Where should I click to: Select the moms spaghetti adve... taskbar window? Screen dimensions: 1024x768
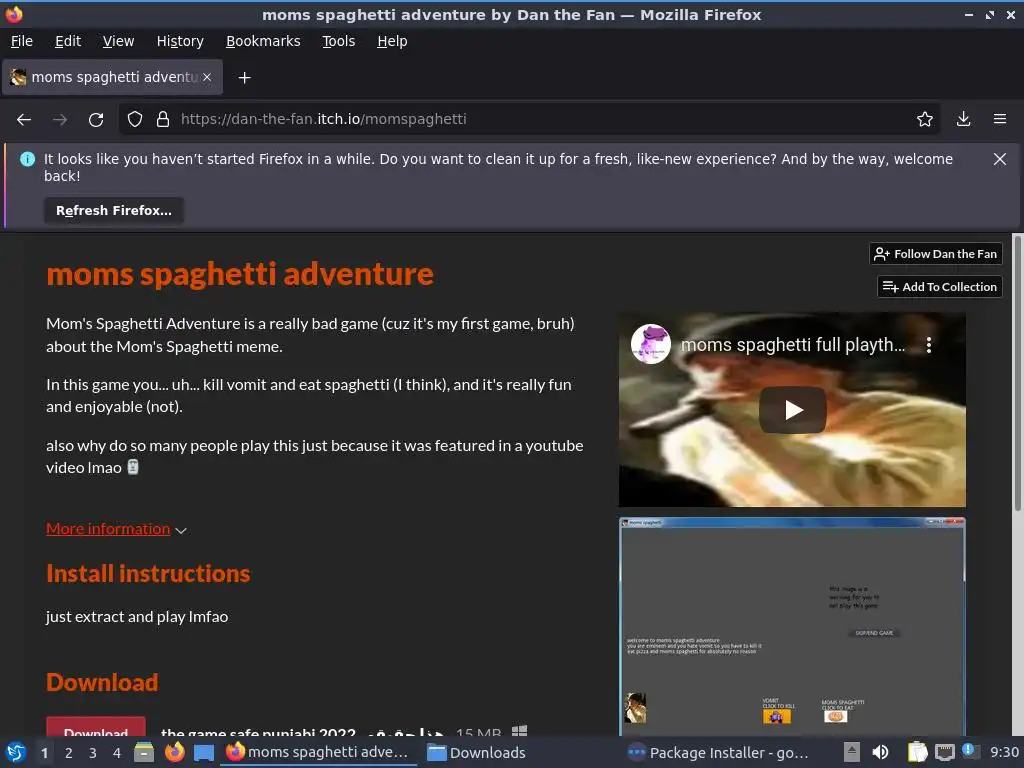coord(318,752)
